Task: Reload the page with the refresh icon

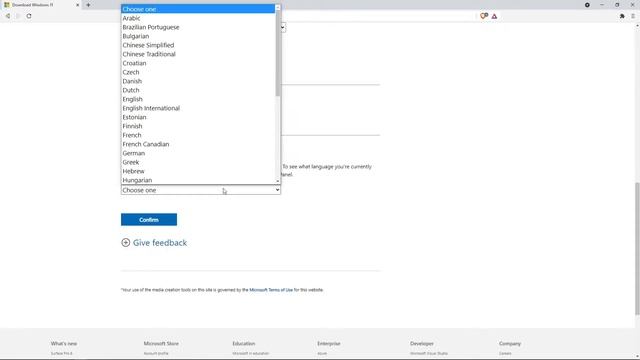Action: tap(29, 16)
